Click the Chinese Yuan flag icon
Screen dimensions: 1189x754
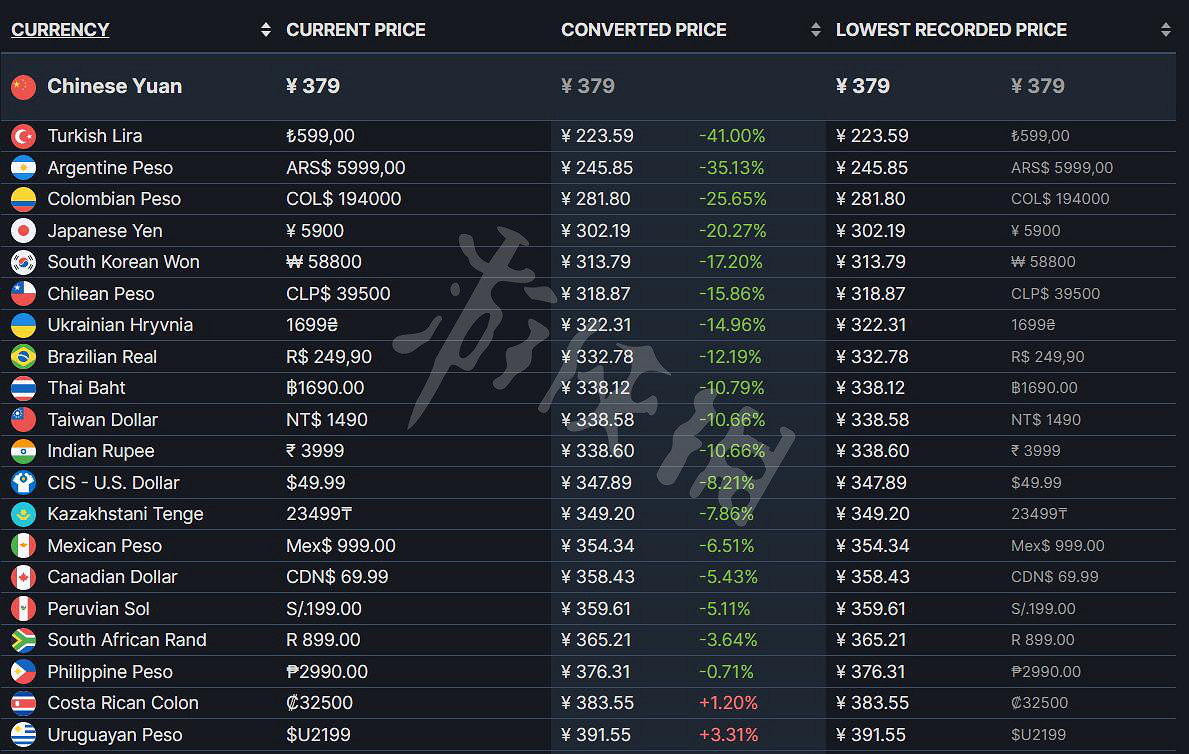click(24, 87)
